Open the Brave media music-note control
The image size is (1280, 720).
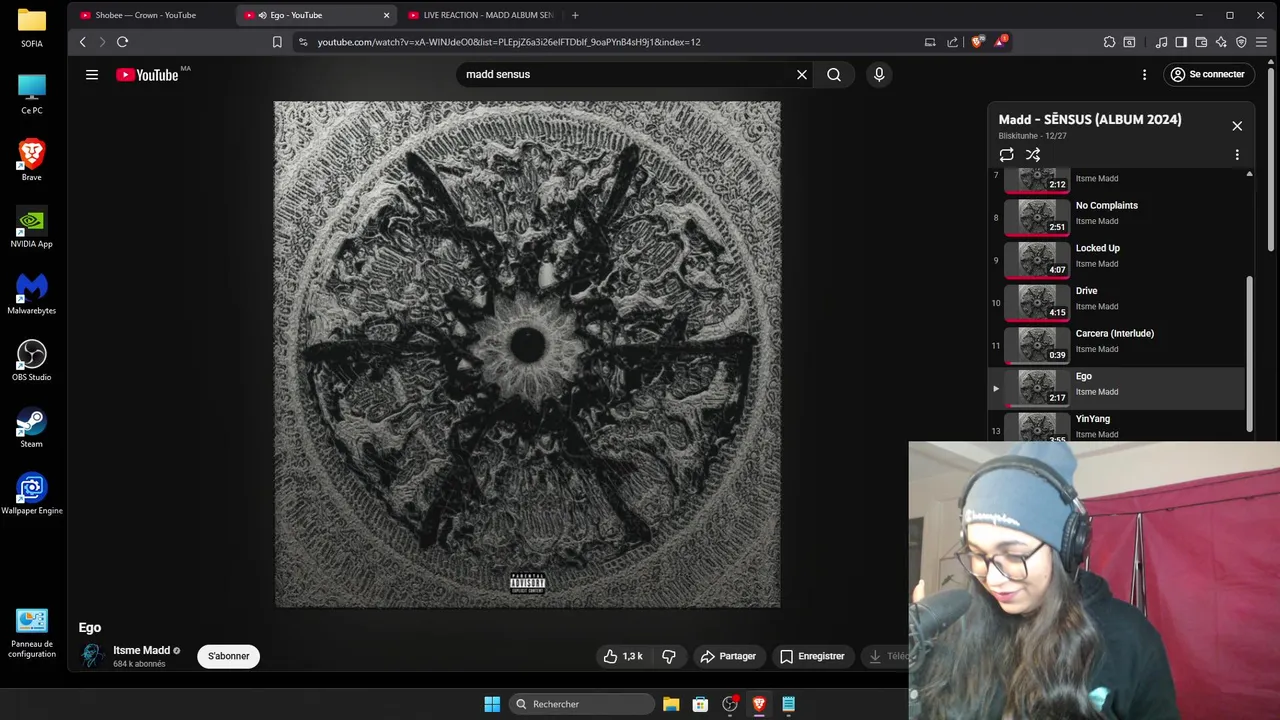coord(1161,42)
